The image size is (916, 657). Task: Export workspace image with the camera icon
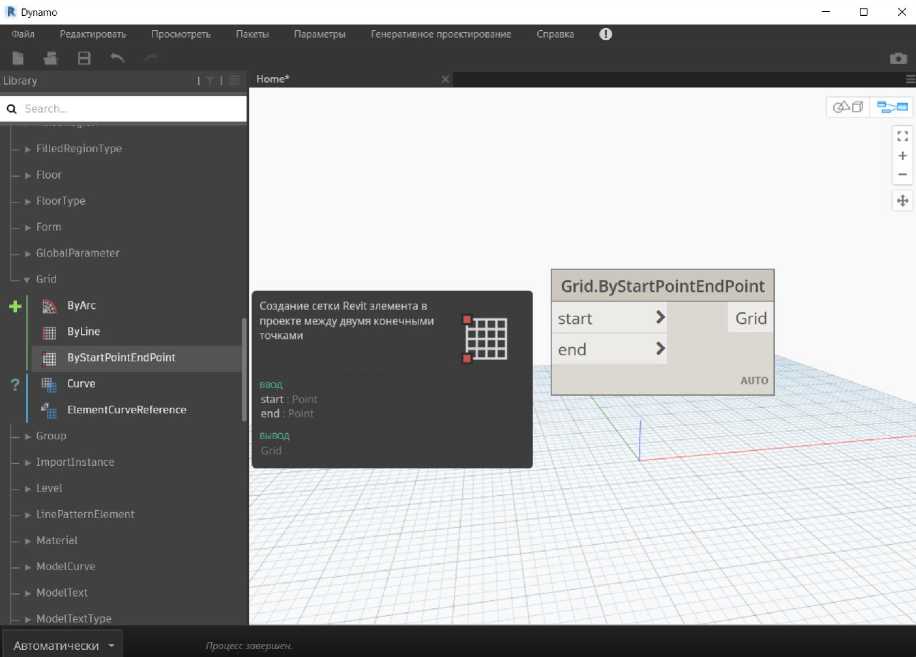(x=898, y=59)
